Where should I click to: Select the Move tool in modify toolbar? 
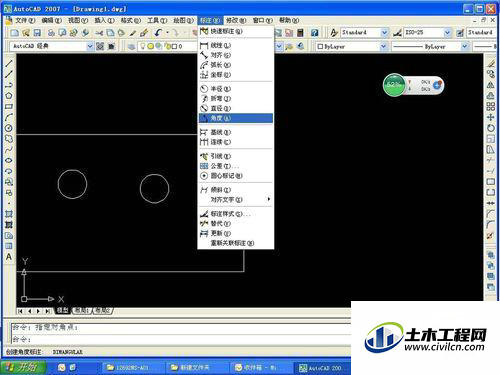coord(490,117)
